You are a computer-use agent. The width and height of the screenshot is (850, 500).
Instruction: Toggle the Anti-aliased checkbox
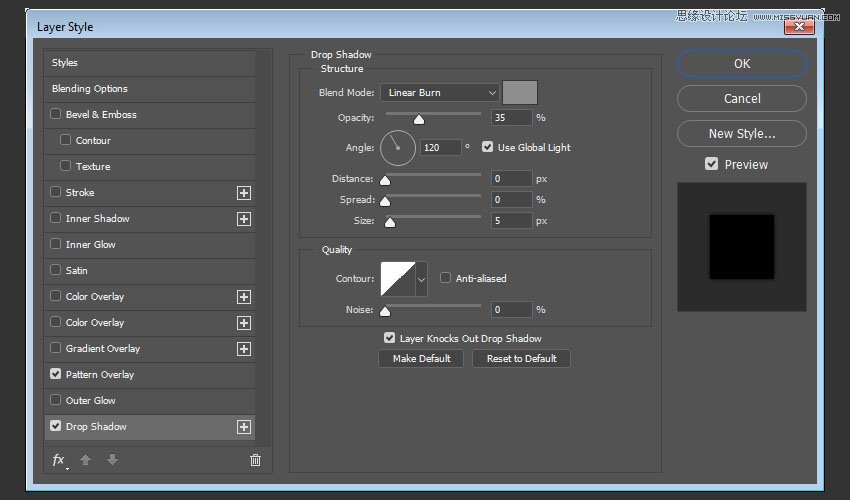(446, 278)
